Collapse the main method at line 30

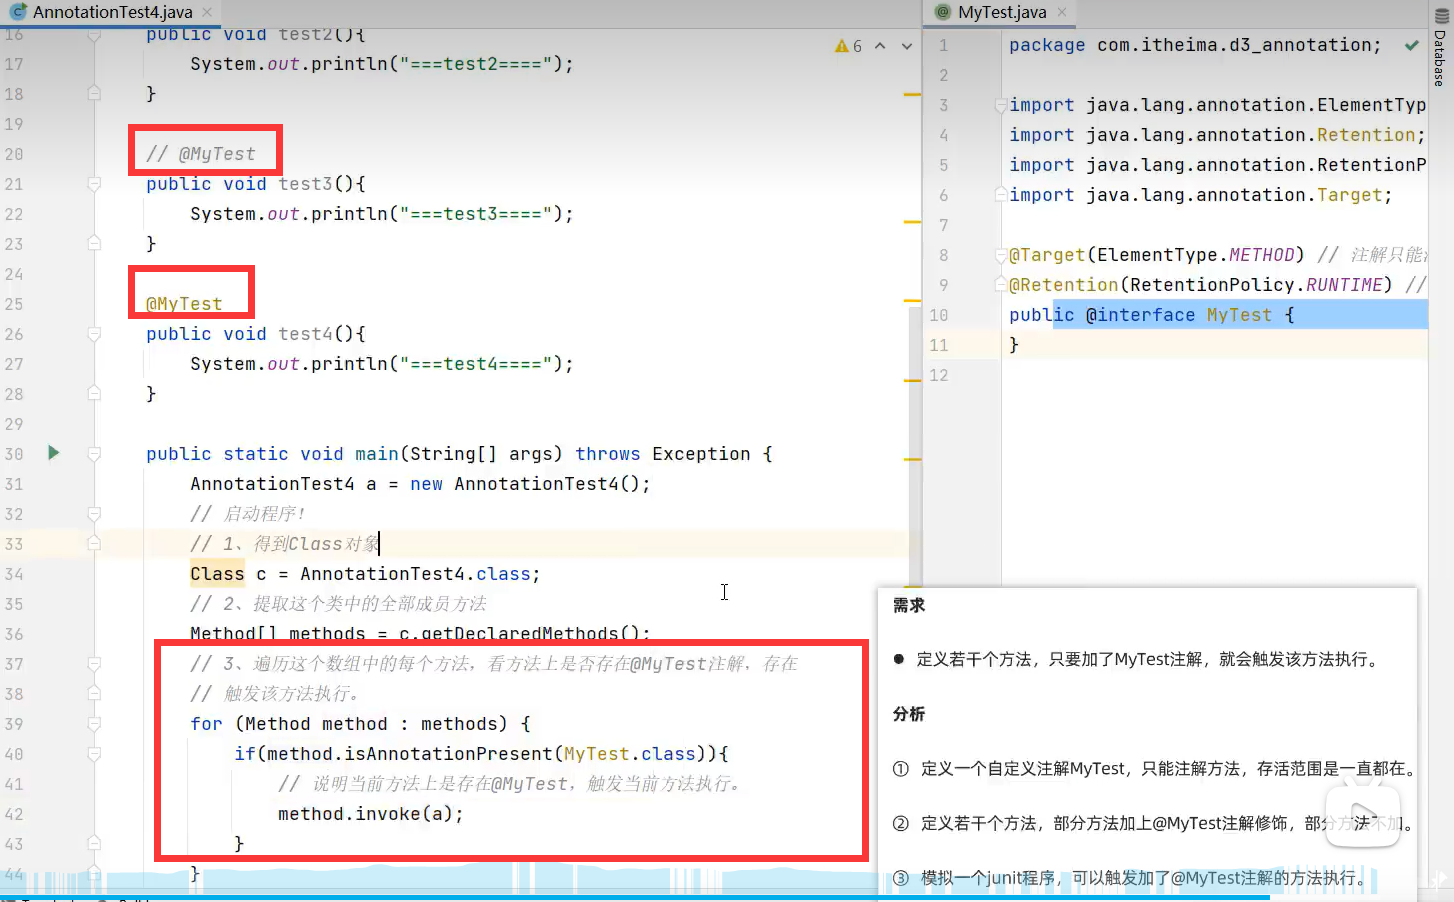coord(94,454)
